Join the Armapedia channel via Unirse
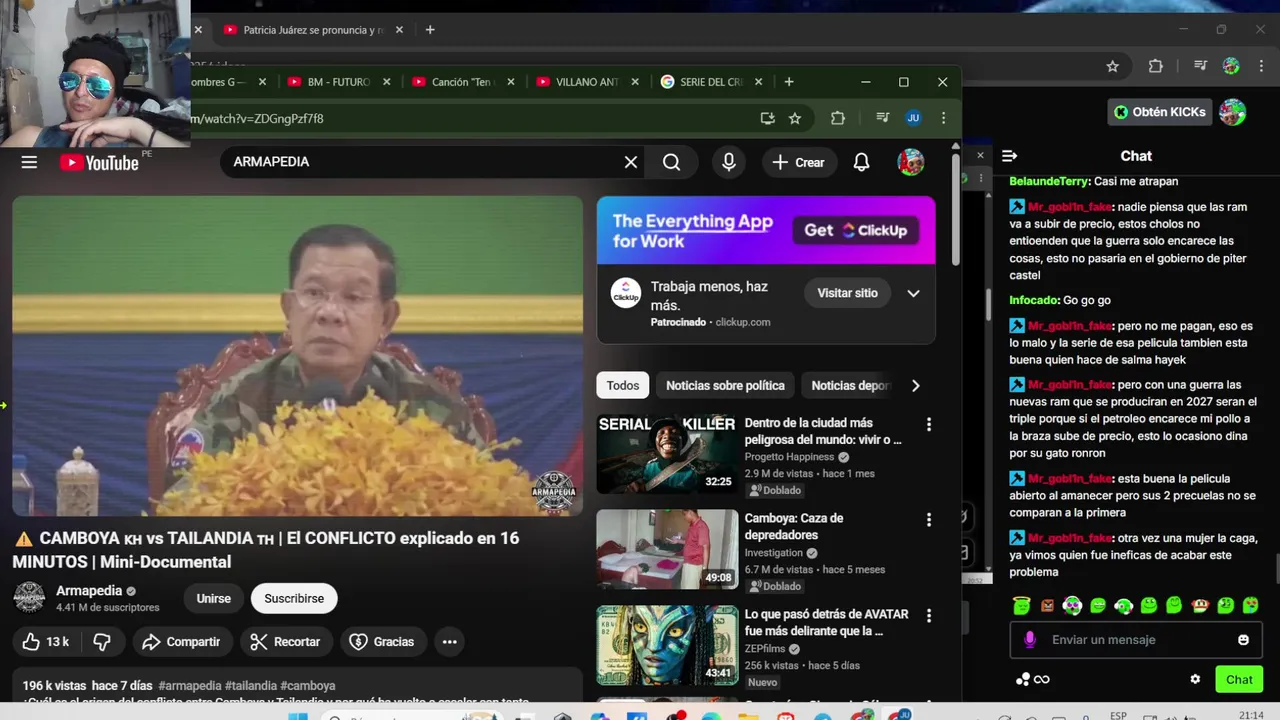1280x720 pixels. [x=213, y=598]
